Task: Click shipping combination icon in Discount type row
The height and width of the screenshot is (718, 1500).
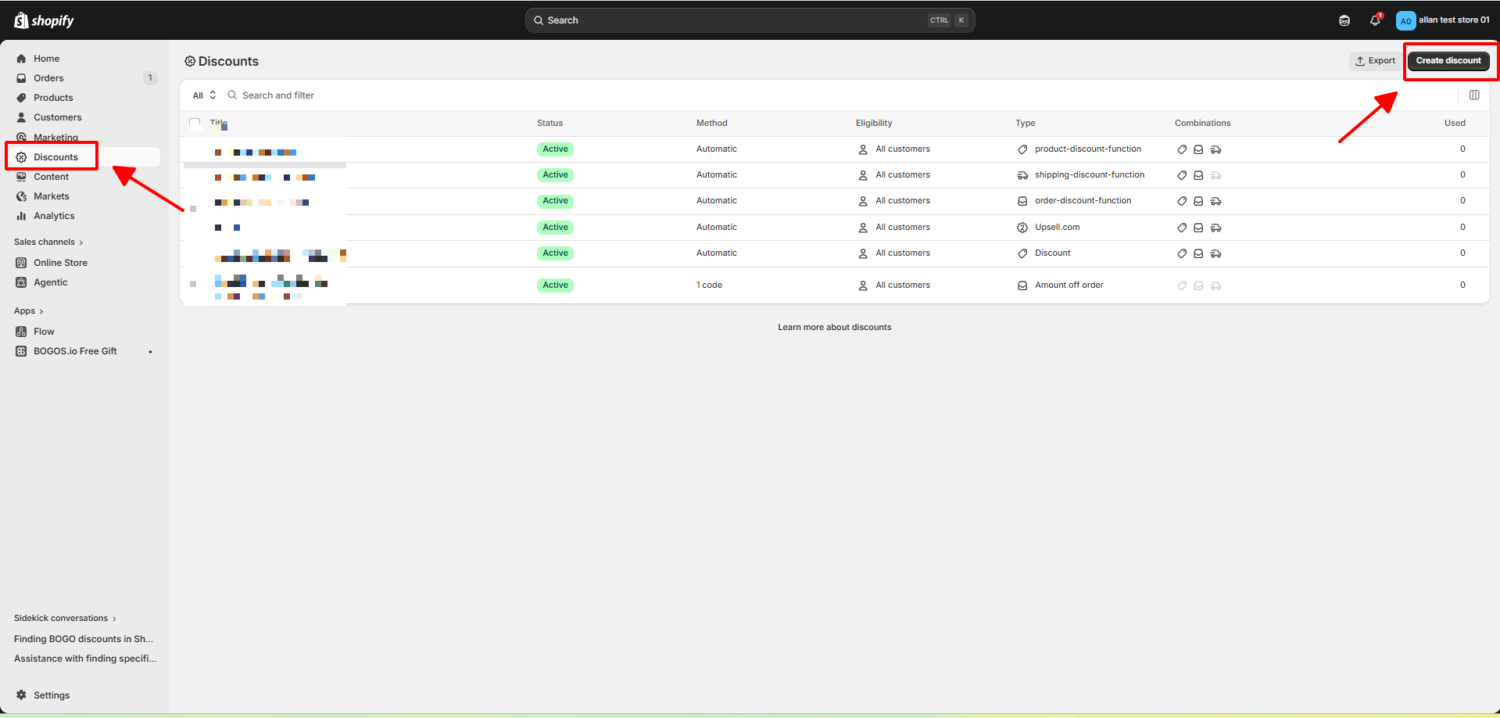Action: [x=1215, y=253]
